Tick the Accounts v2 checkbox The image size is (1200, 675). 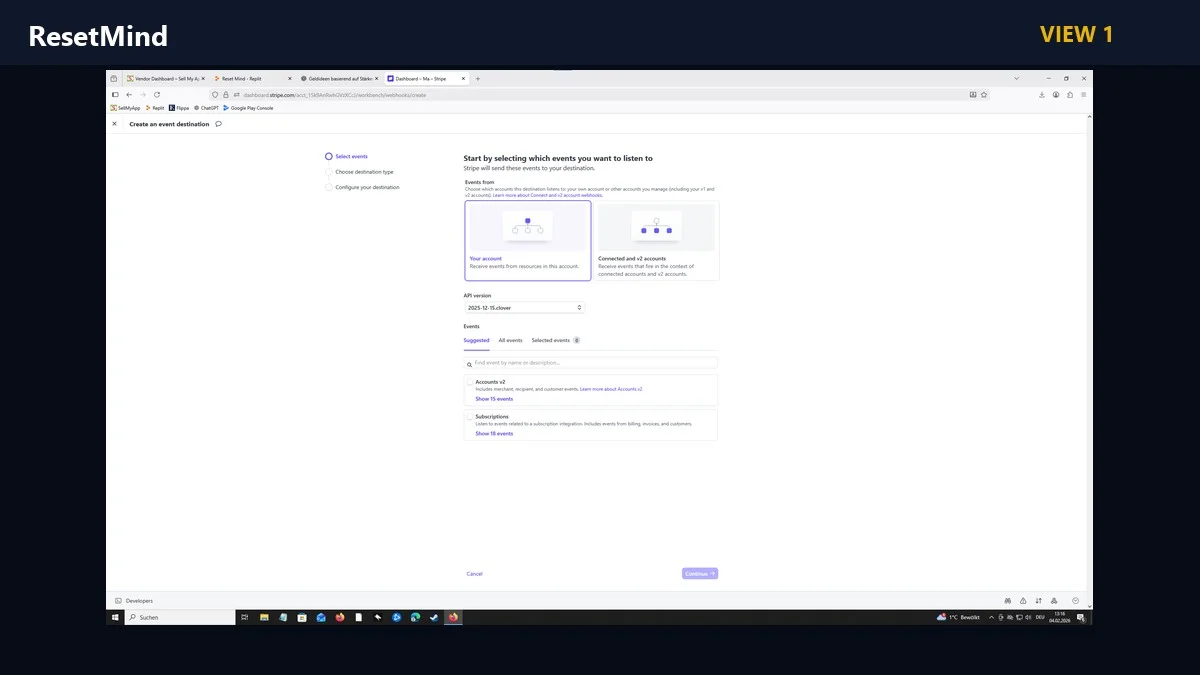point(470,382)
